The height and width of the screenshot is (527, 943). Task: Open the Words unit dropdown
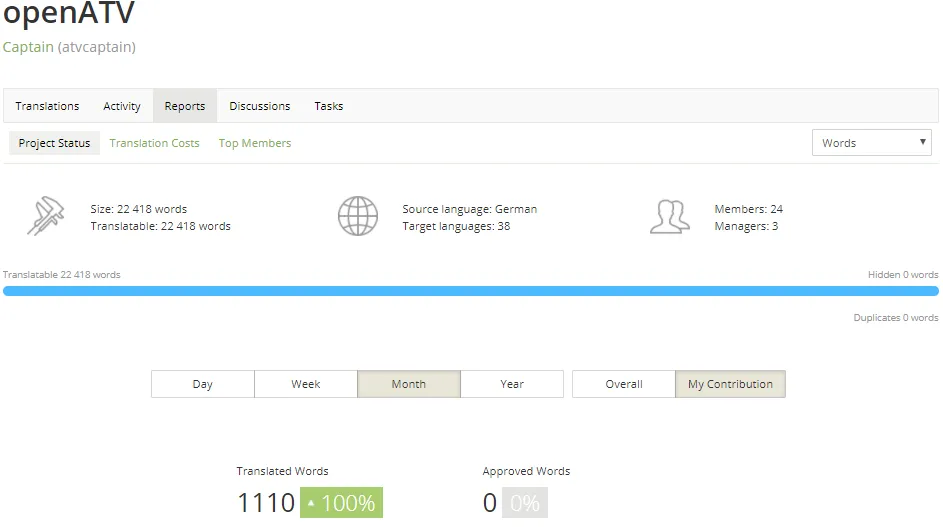(x=871, y=143)
